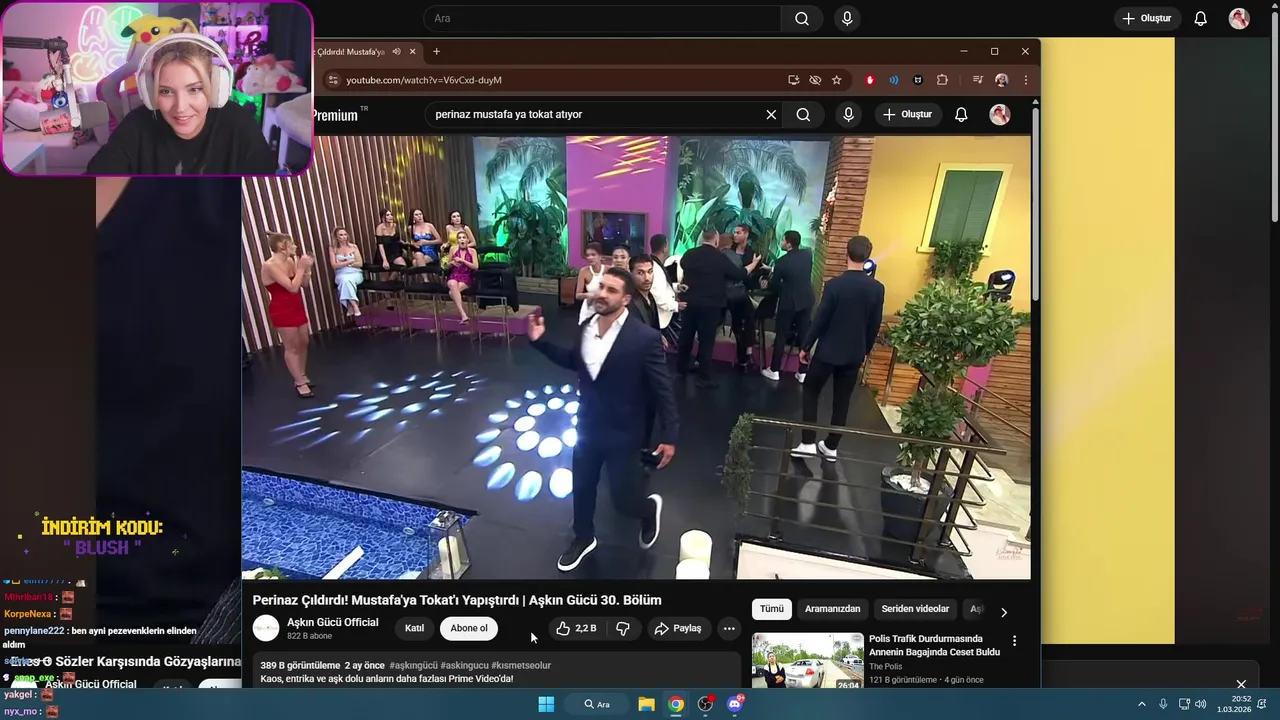The width and height of the screenshot is (1280, 720).
Task: Click the install/cast screen icon in the address bar
Action: [x=794, y=80]
